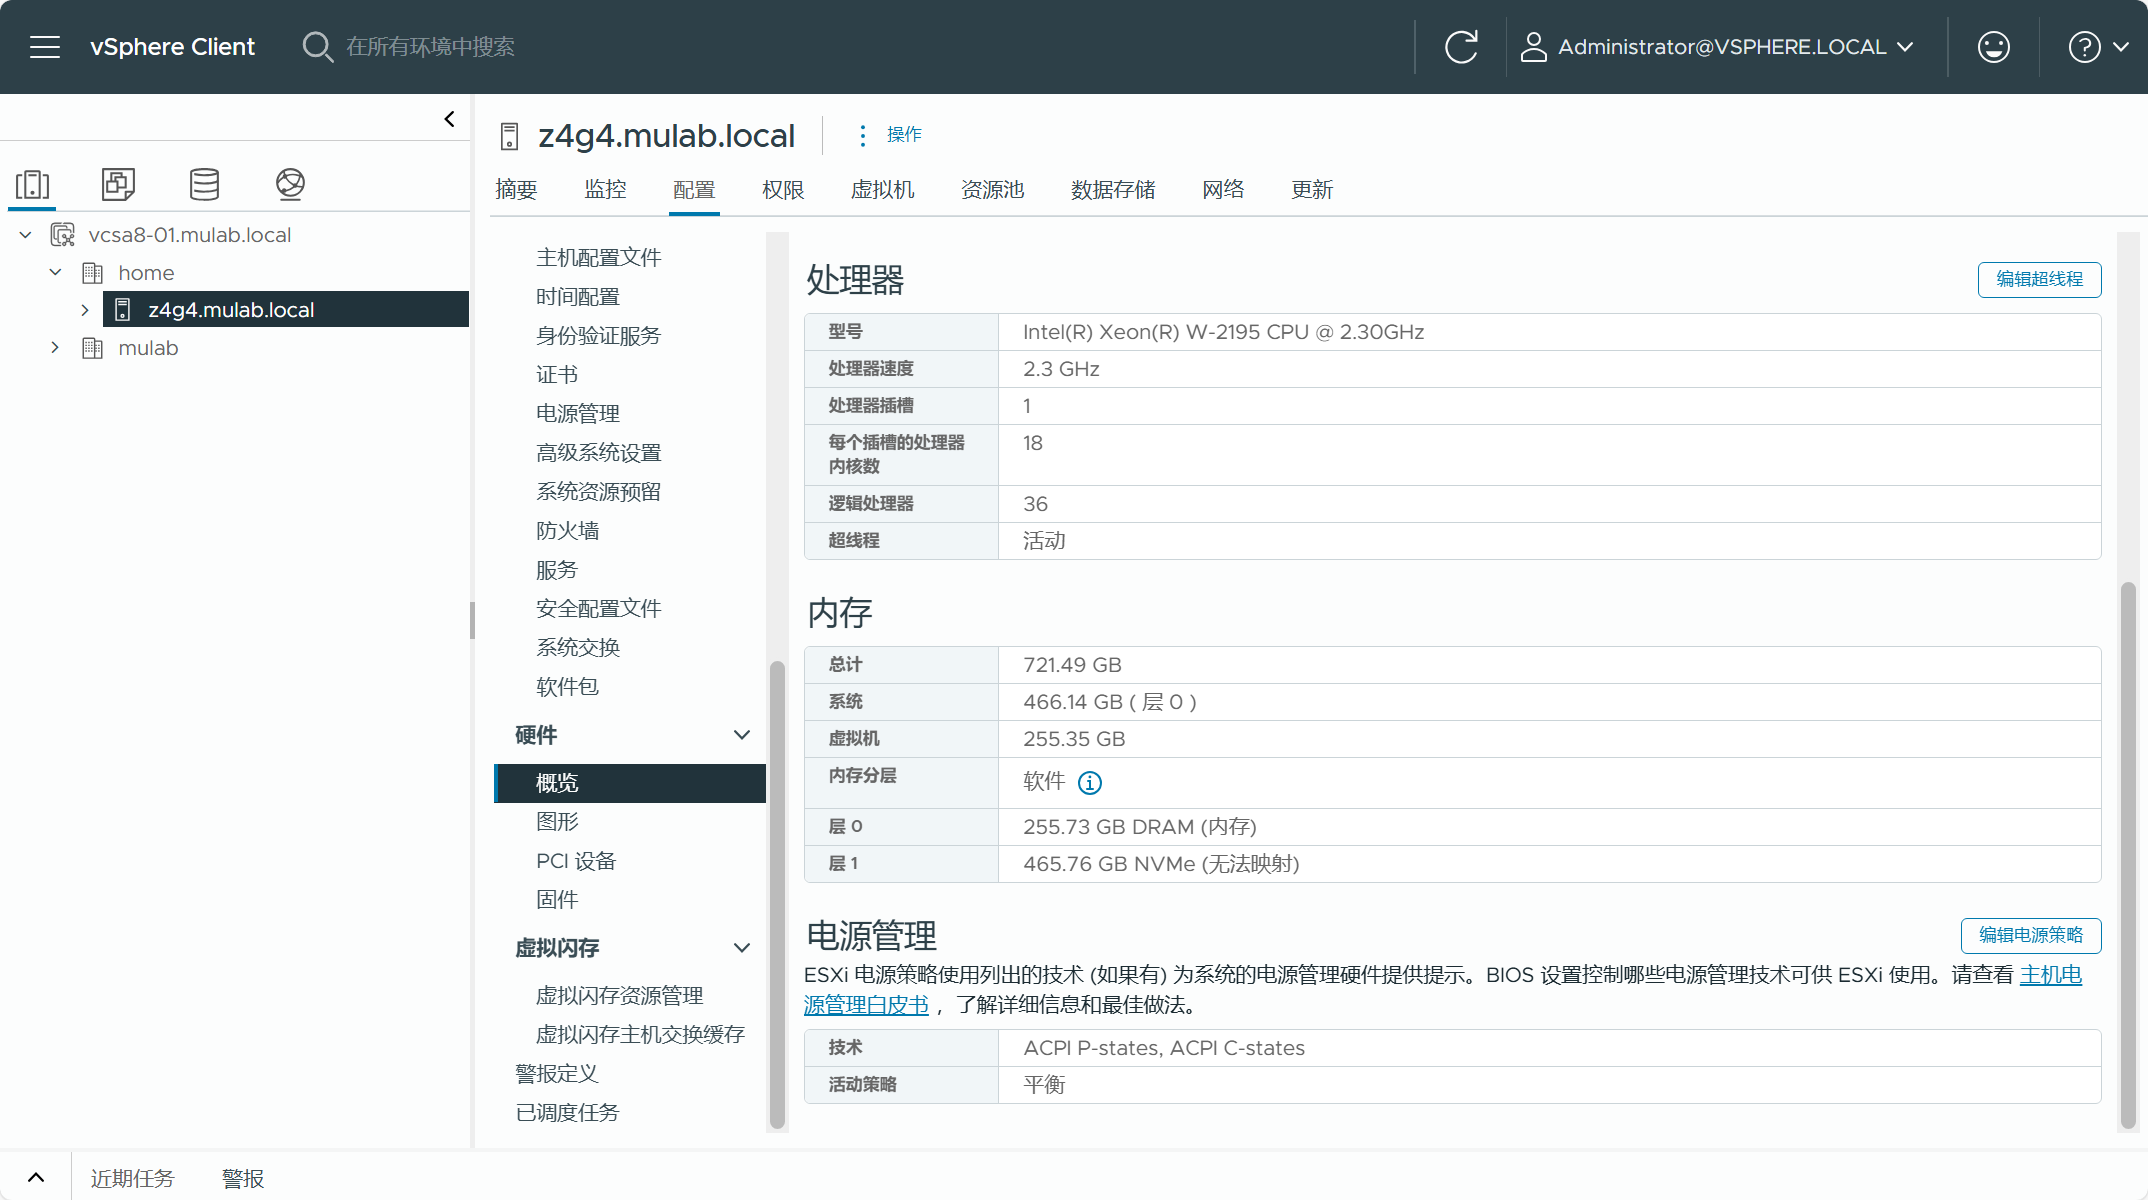Click the 编辑超线程 button
Image resolution: width=2148 pixels, height=1200 pixels.
click(x=2038, y=279)
